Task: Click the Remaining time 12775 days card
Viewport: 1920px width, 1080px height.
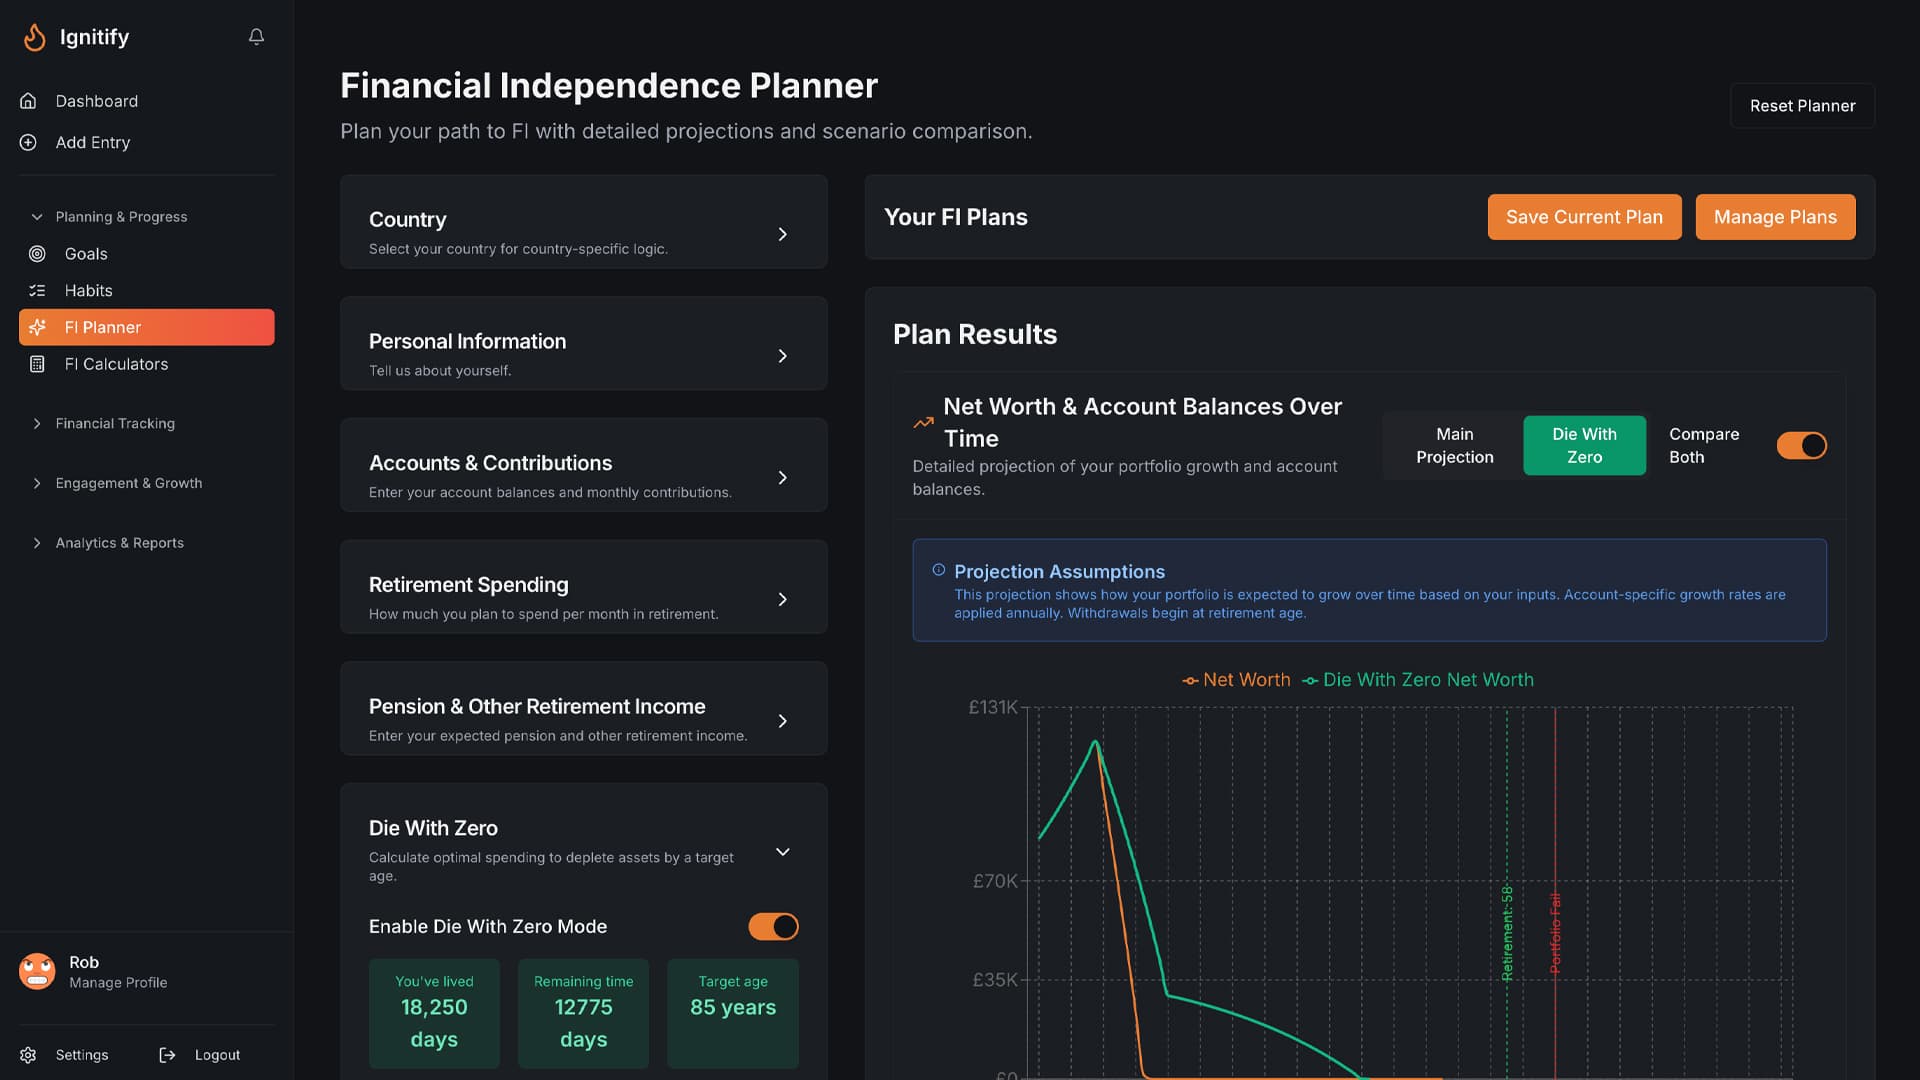Action: 583,1013
